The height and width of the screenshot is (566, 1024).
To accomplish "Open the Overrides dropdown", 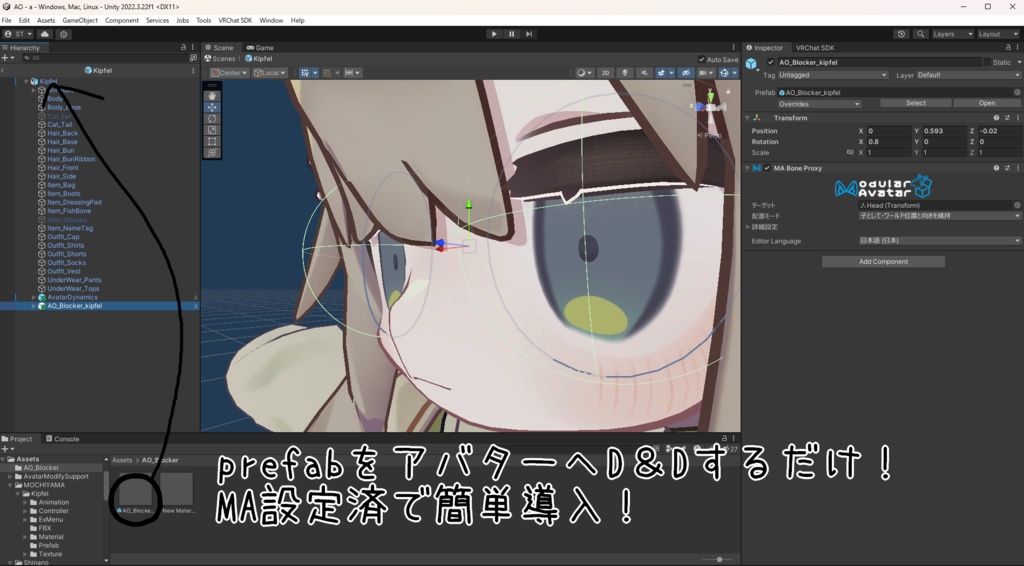I will tap(819, 103).
